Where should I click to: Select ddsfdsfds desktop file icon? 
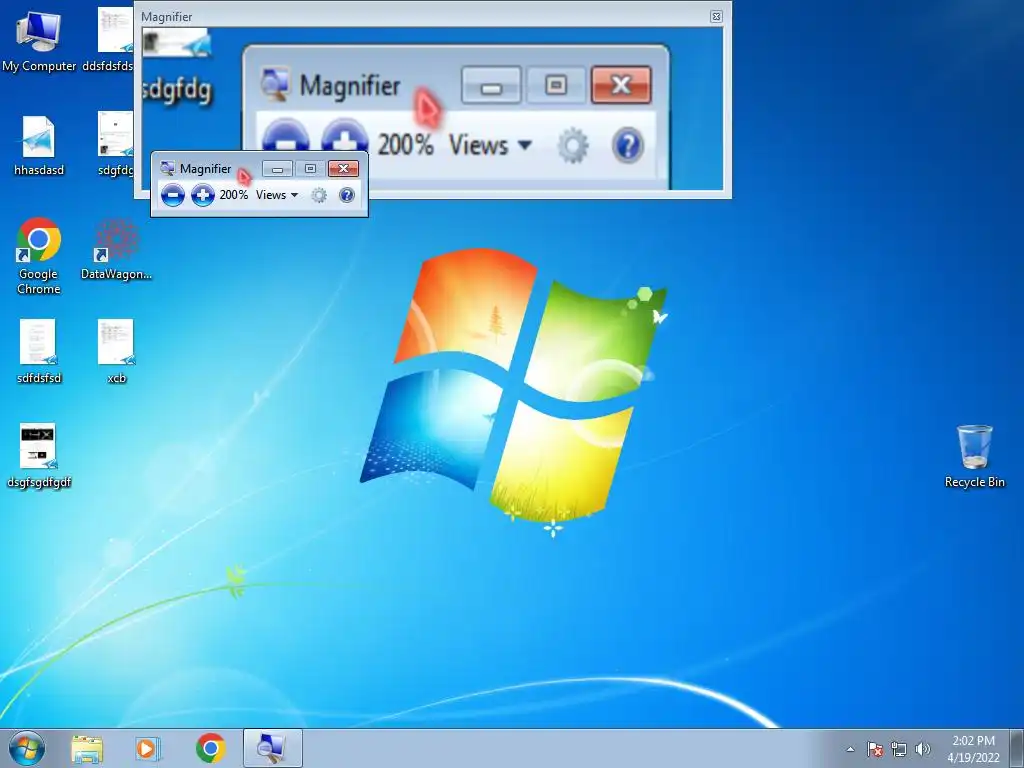108,40
